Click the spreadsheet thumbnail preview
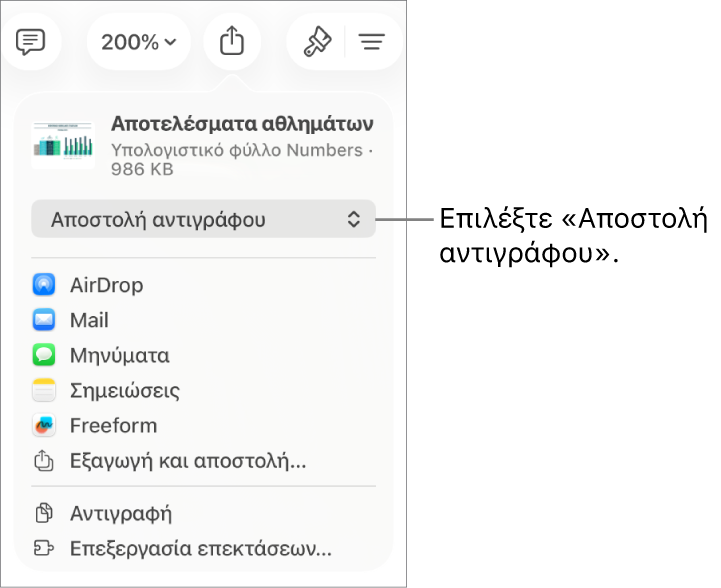721x588 pixels. pyautogui.click(x=63, y=145)
